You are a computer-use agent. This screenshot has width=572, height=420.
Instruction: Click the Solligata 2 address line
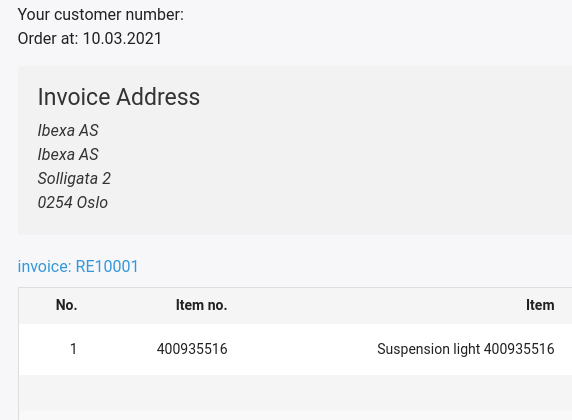(74, 179)
